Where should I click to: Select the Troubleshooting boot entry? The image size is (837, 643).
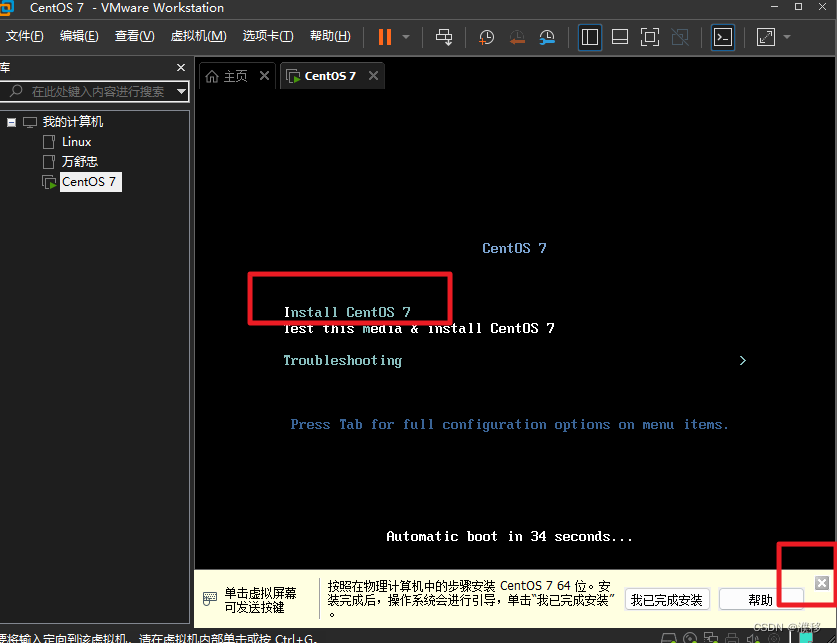point(343,361)
